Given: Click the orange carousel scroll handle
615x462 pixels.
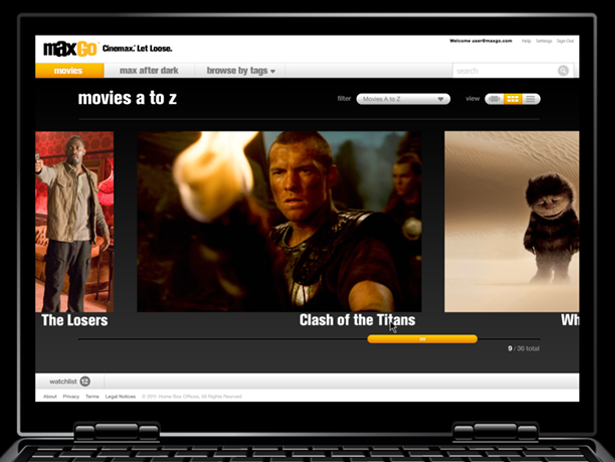Looking at the screenshot, I should pyautogui.click(x=421, y=339).
